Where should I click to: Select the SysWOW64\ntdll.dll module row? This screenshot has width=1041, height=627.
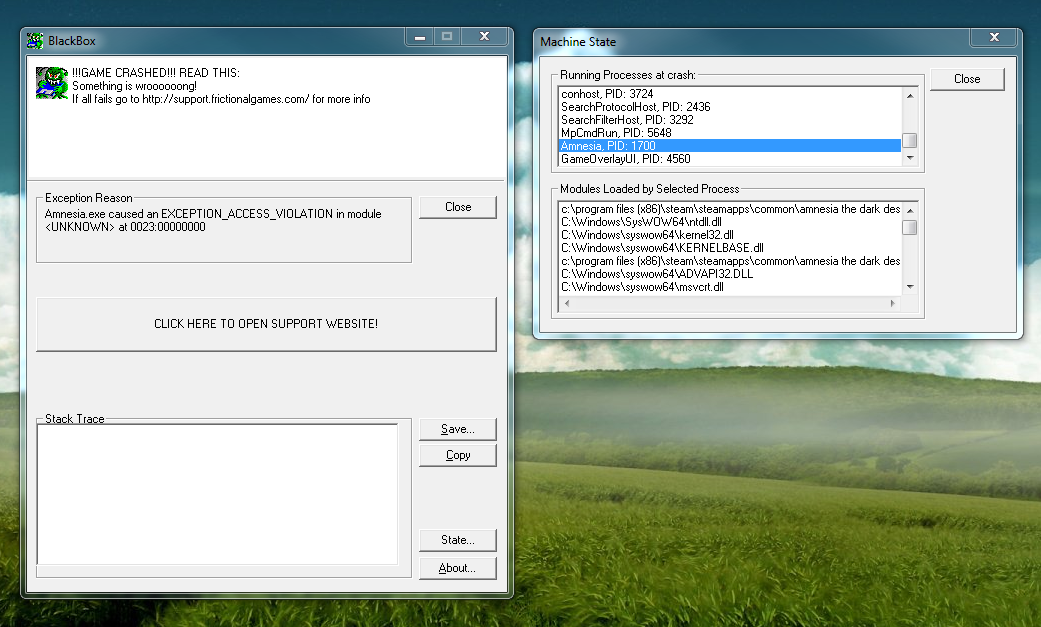730,222
